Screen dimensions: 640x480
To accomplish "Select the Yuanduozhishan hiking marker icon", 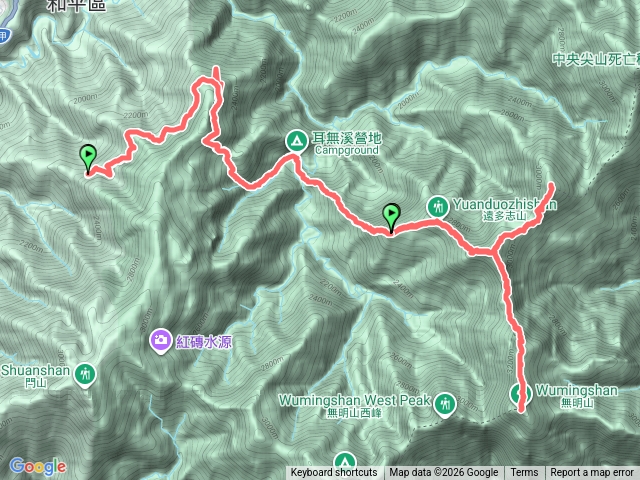I will point(438,207).
